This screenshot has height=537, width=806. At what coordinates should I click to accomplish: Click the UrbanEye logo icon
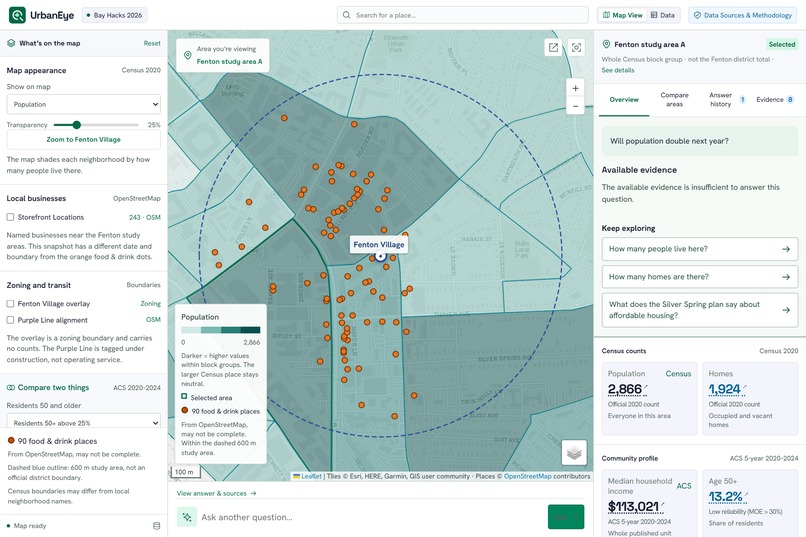17,15
